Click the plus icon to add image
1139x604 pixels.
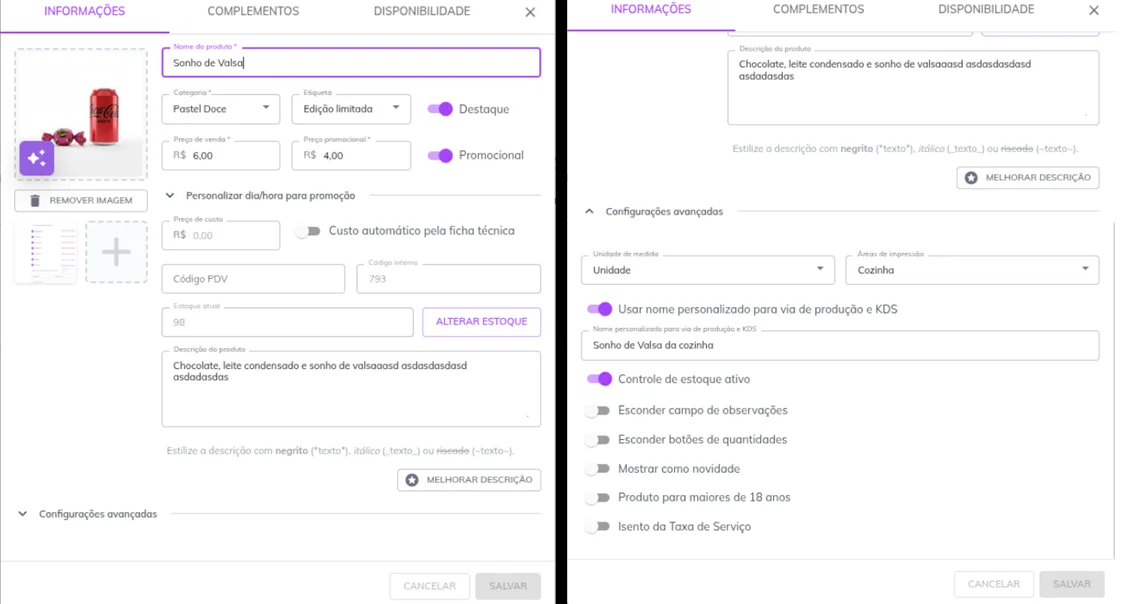pos(116,252)
